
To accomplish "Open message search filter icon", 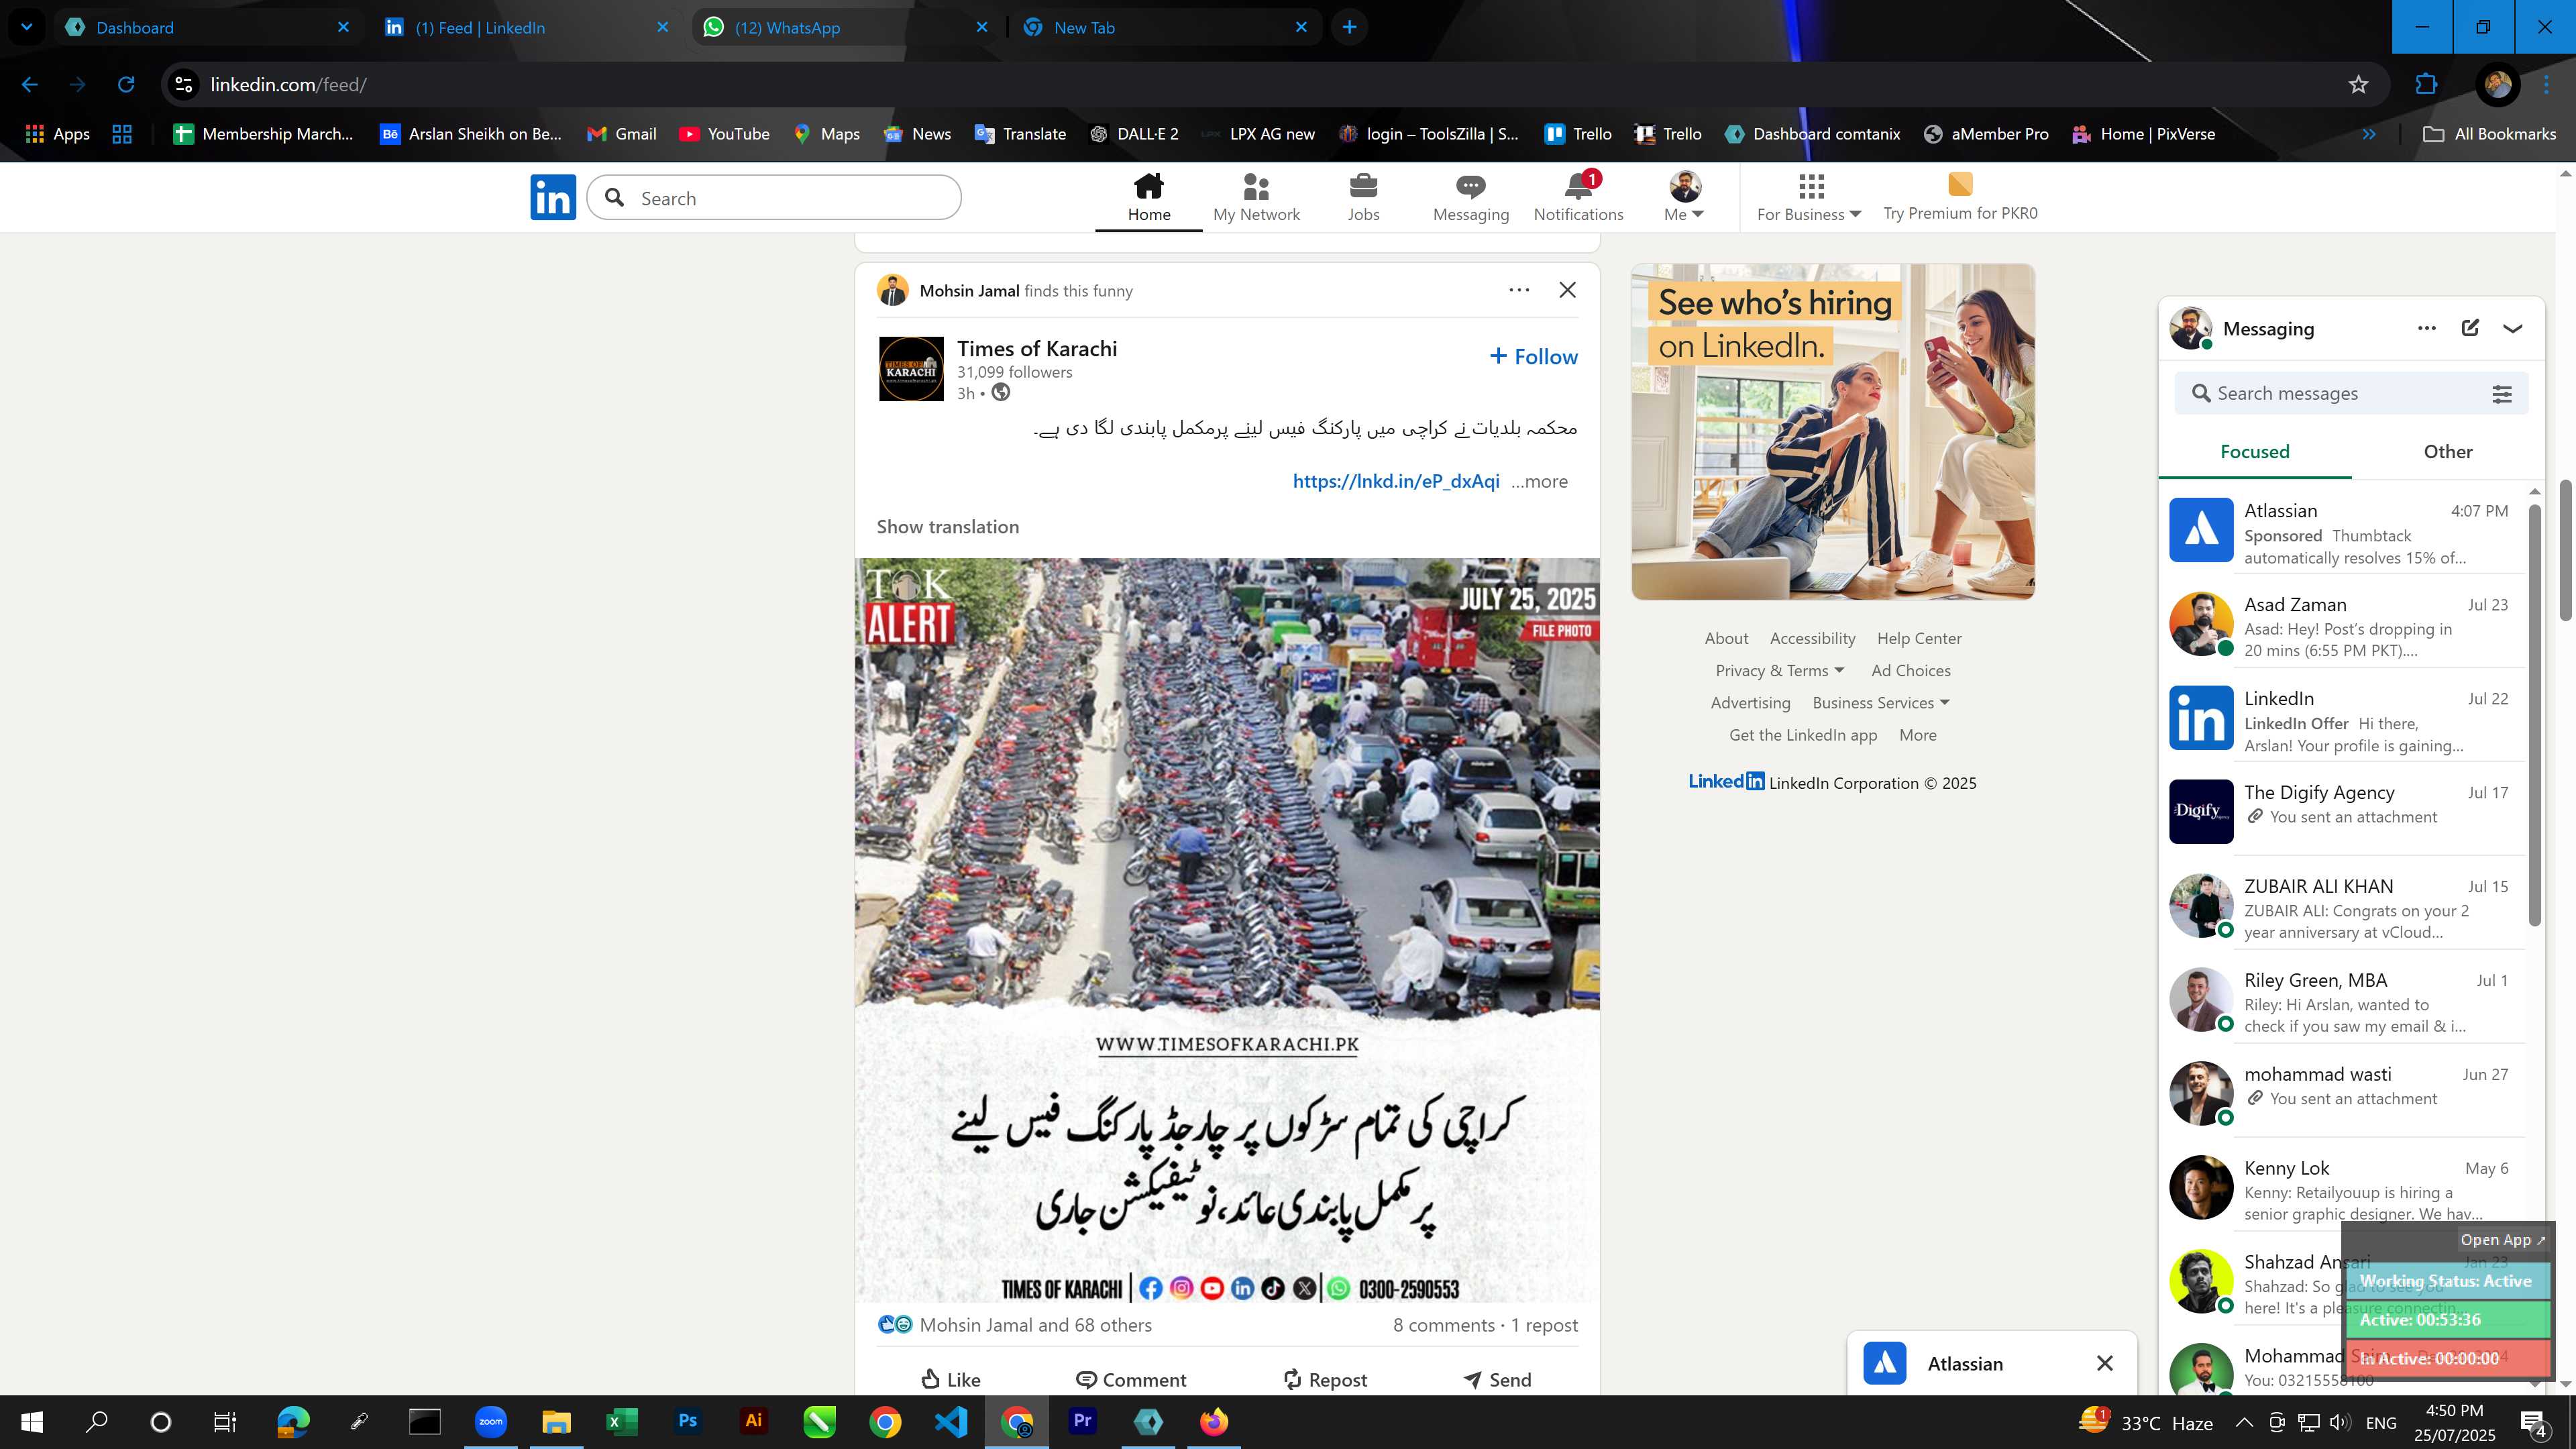I will coord(2501,394).
